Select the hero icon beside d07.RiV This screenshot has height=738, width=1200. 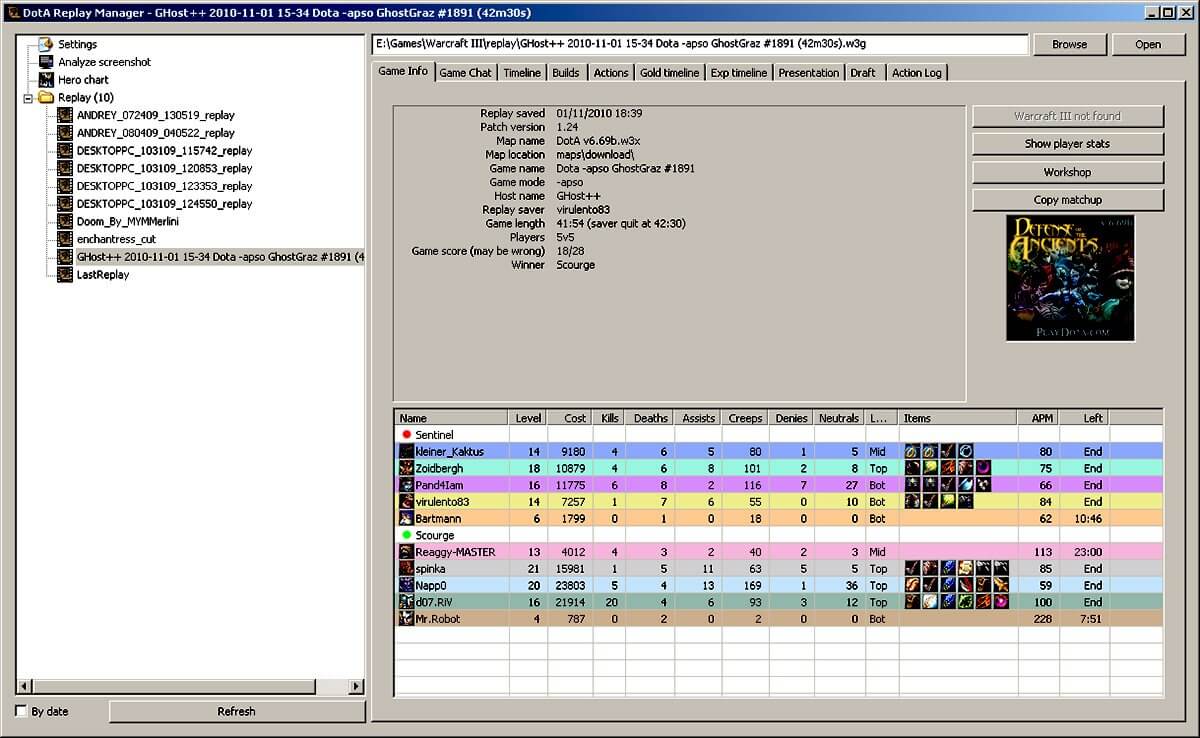point(406,602)
